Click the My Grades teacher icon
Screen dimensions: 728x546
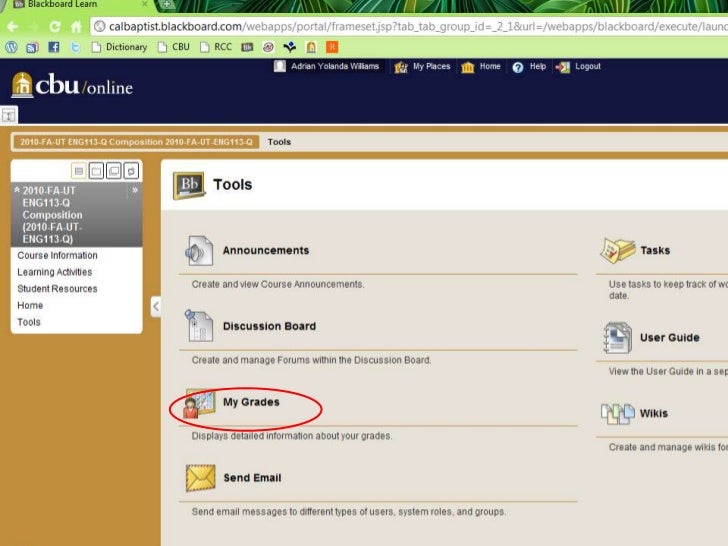200,403
